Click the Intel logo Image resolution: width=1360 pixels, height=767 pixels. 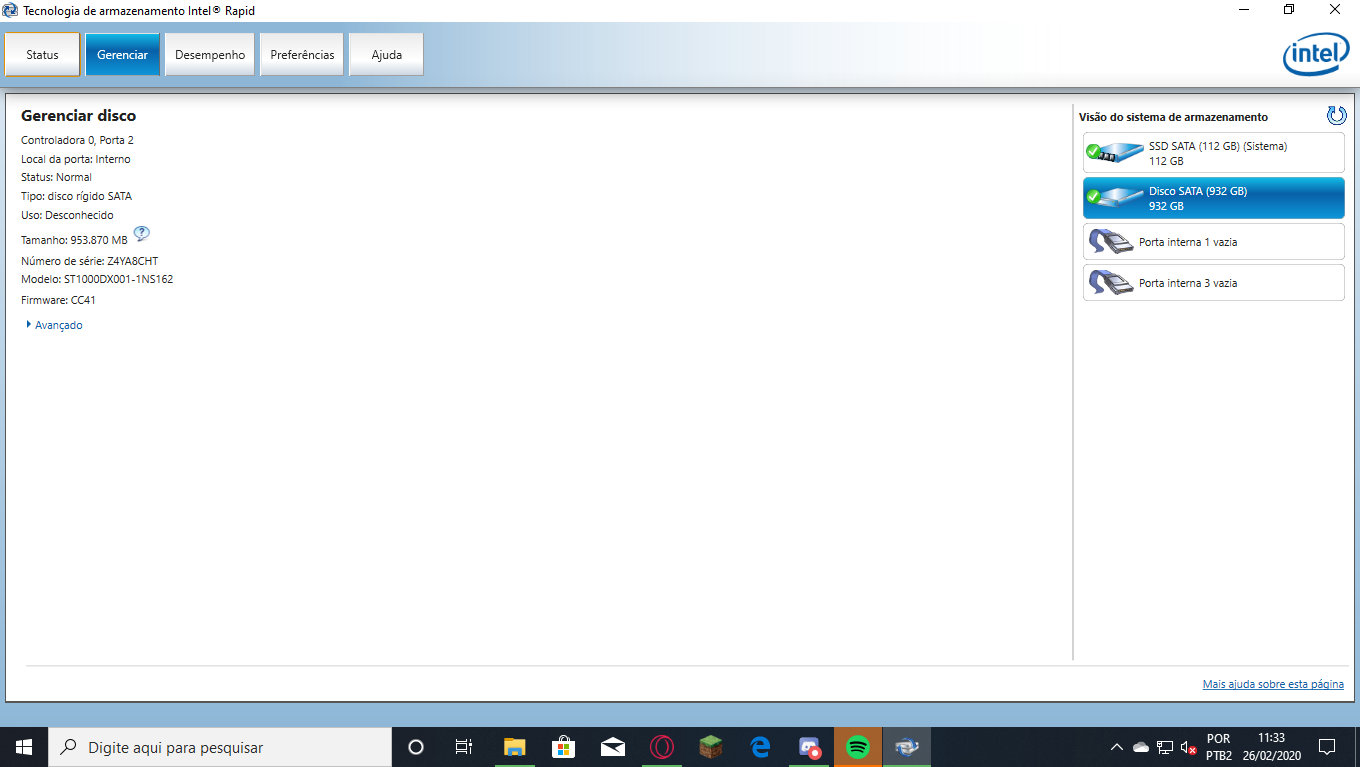click(1316, 56)
